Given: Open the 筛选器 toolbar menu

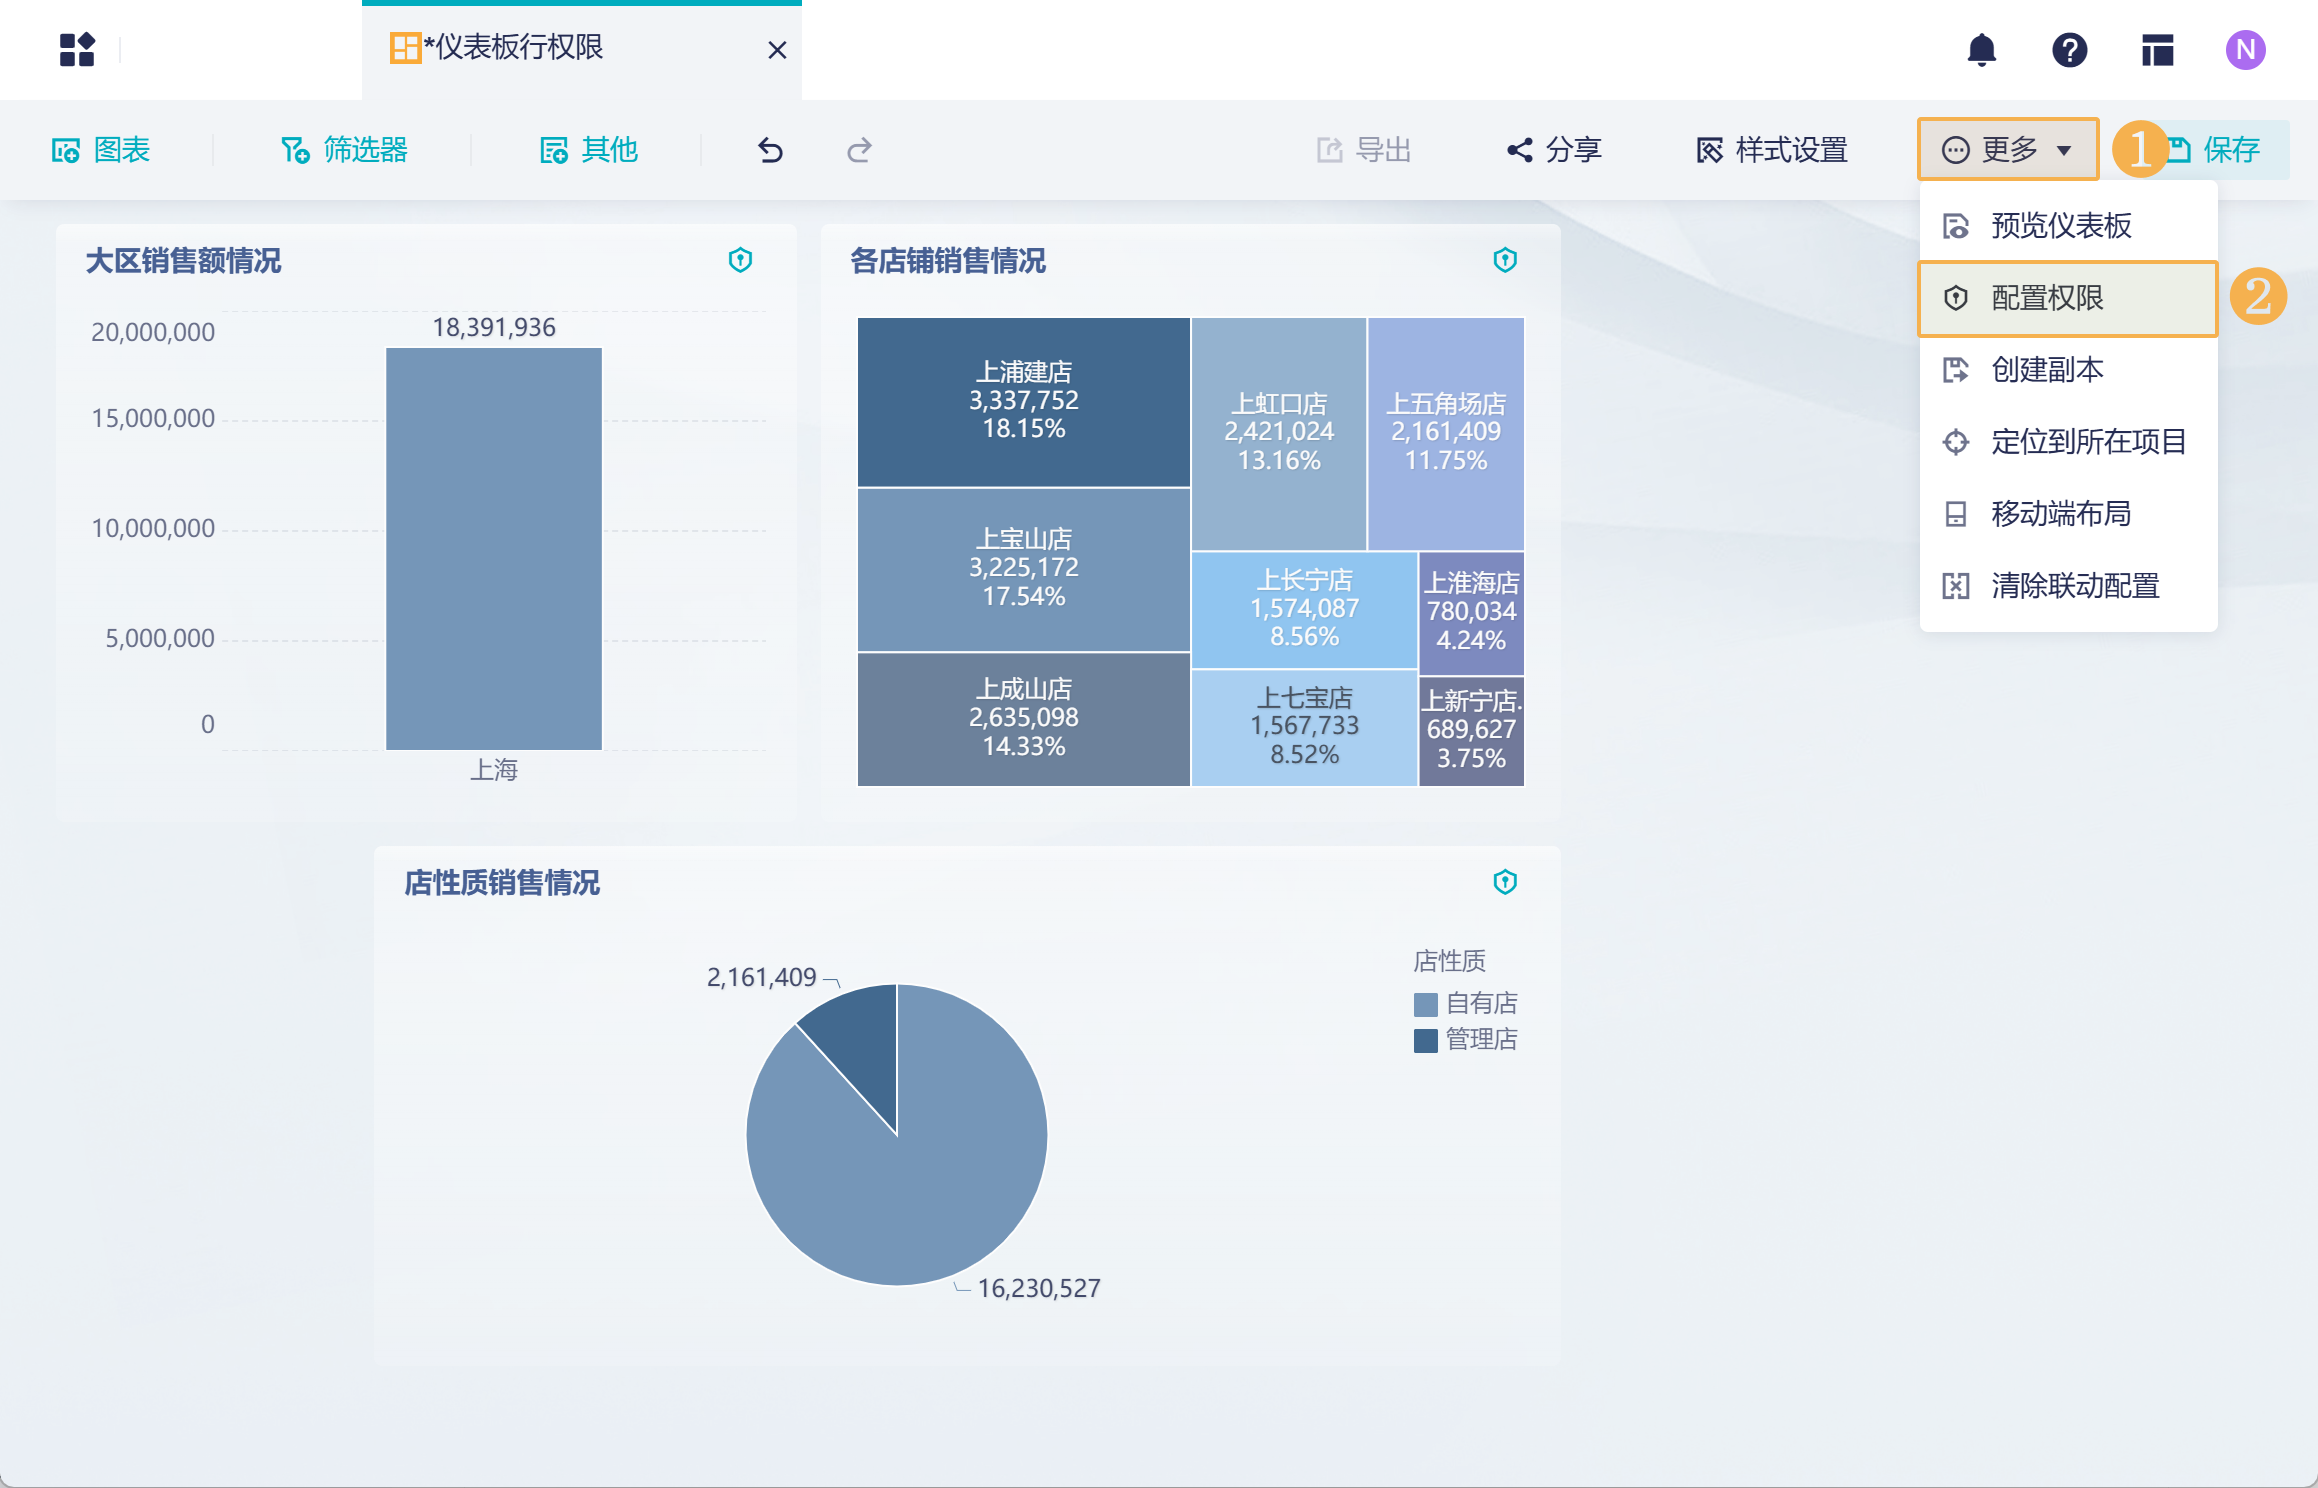Looking at the screenshot, I should 345,150.
